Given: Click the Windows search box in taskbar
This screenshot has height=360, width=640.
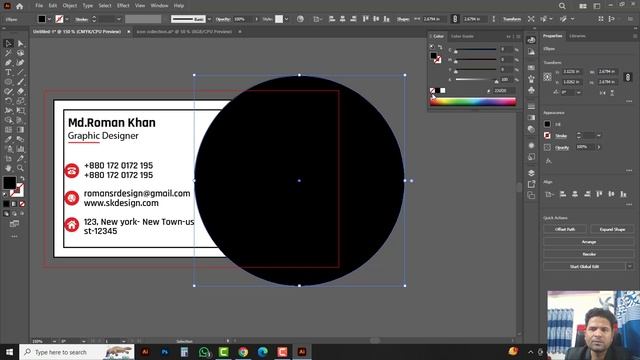Looking at the screenshot, I should pos(77,352).
